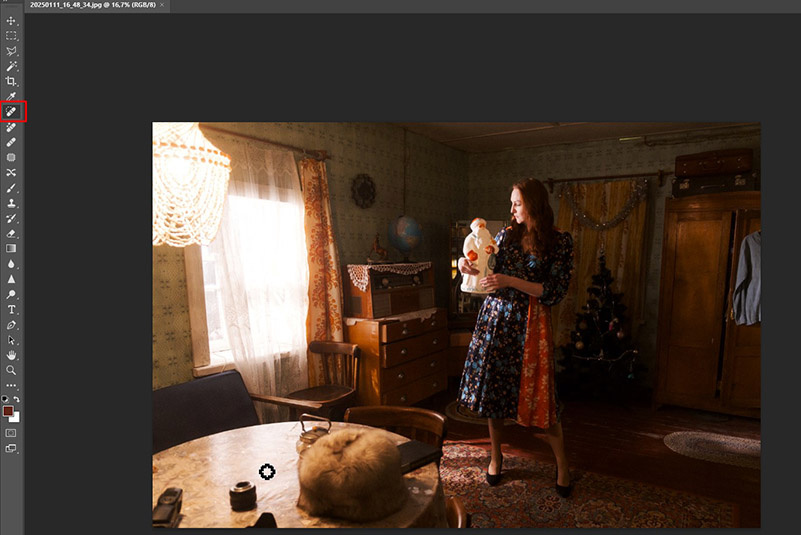Toggle Quick Mask mode
Screen dimensions: 801x535
11,433
